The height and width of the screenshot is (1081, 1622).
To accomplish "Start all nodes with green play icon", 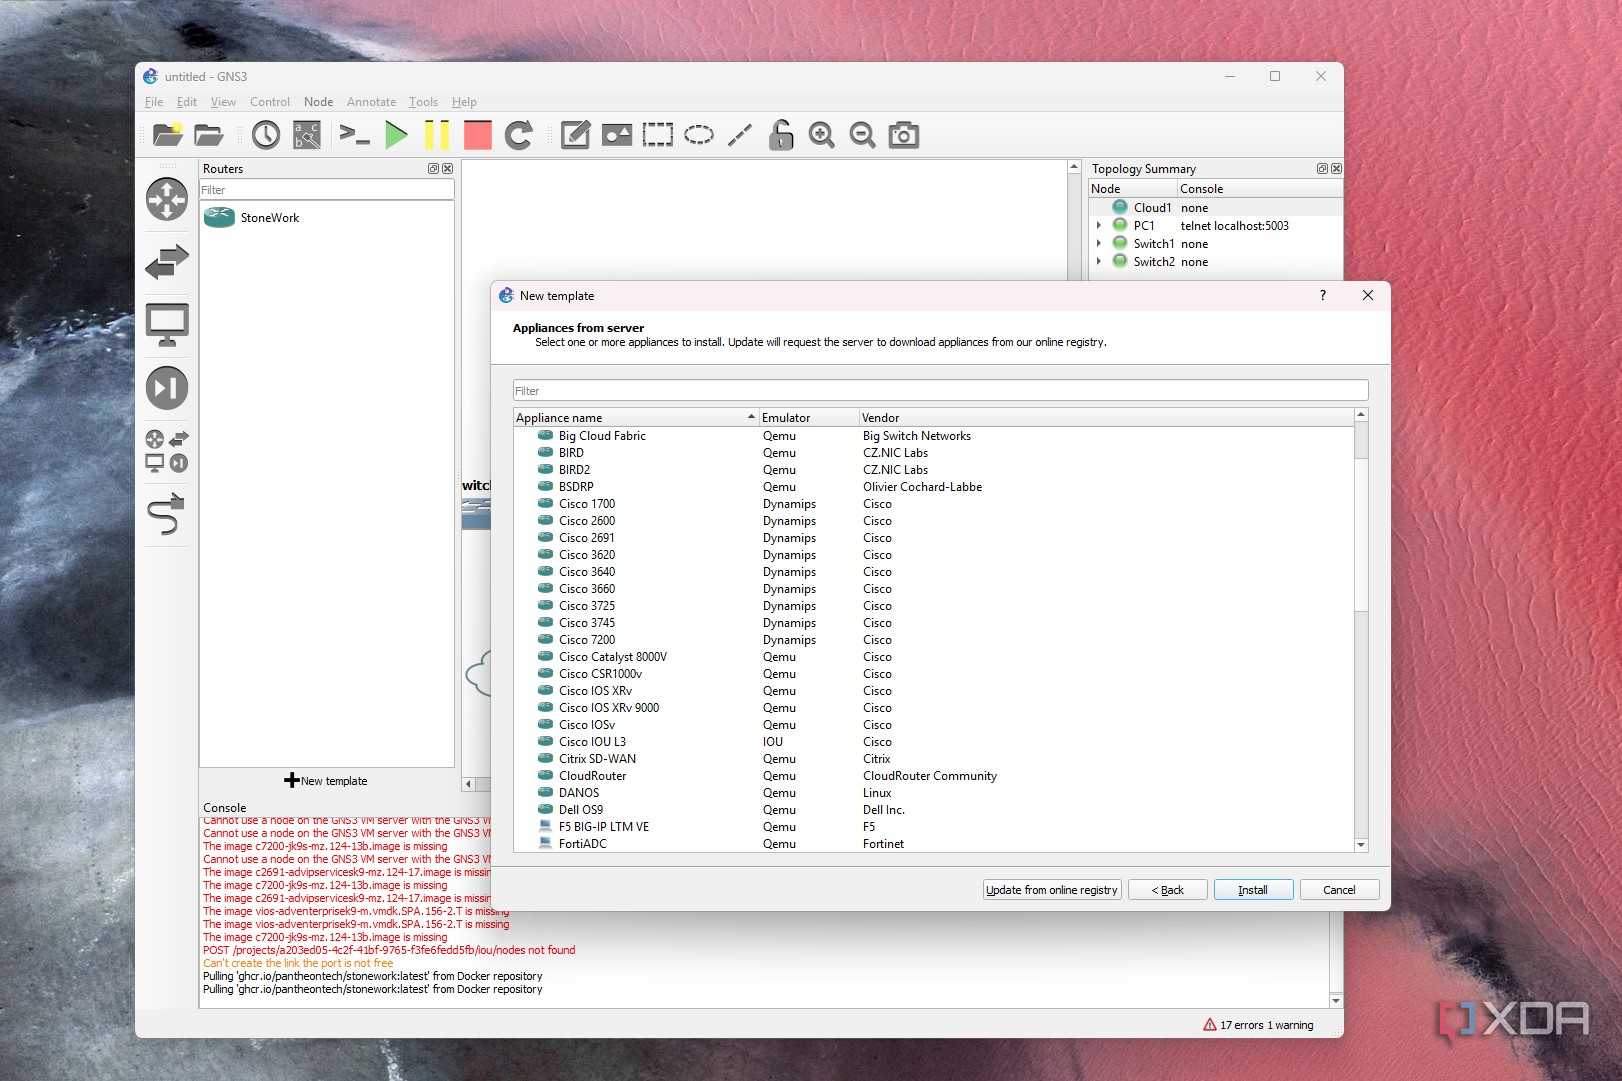I will 396,135.
